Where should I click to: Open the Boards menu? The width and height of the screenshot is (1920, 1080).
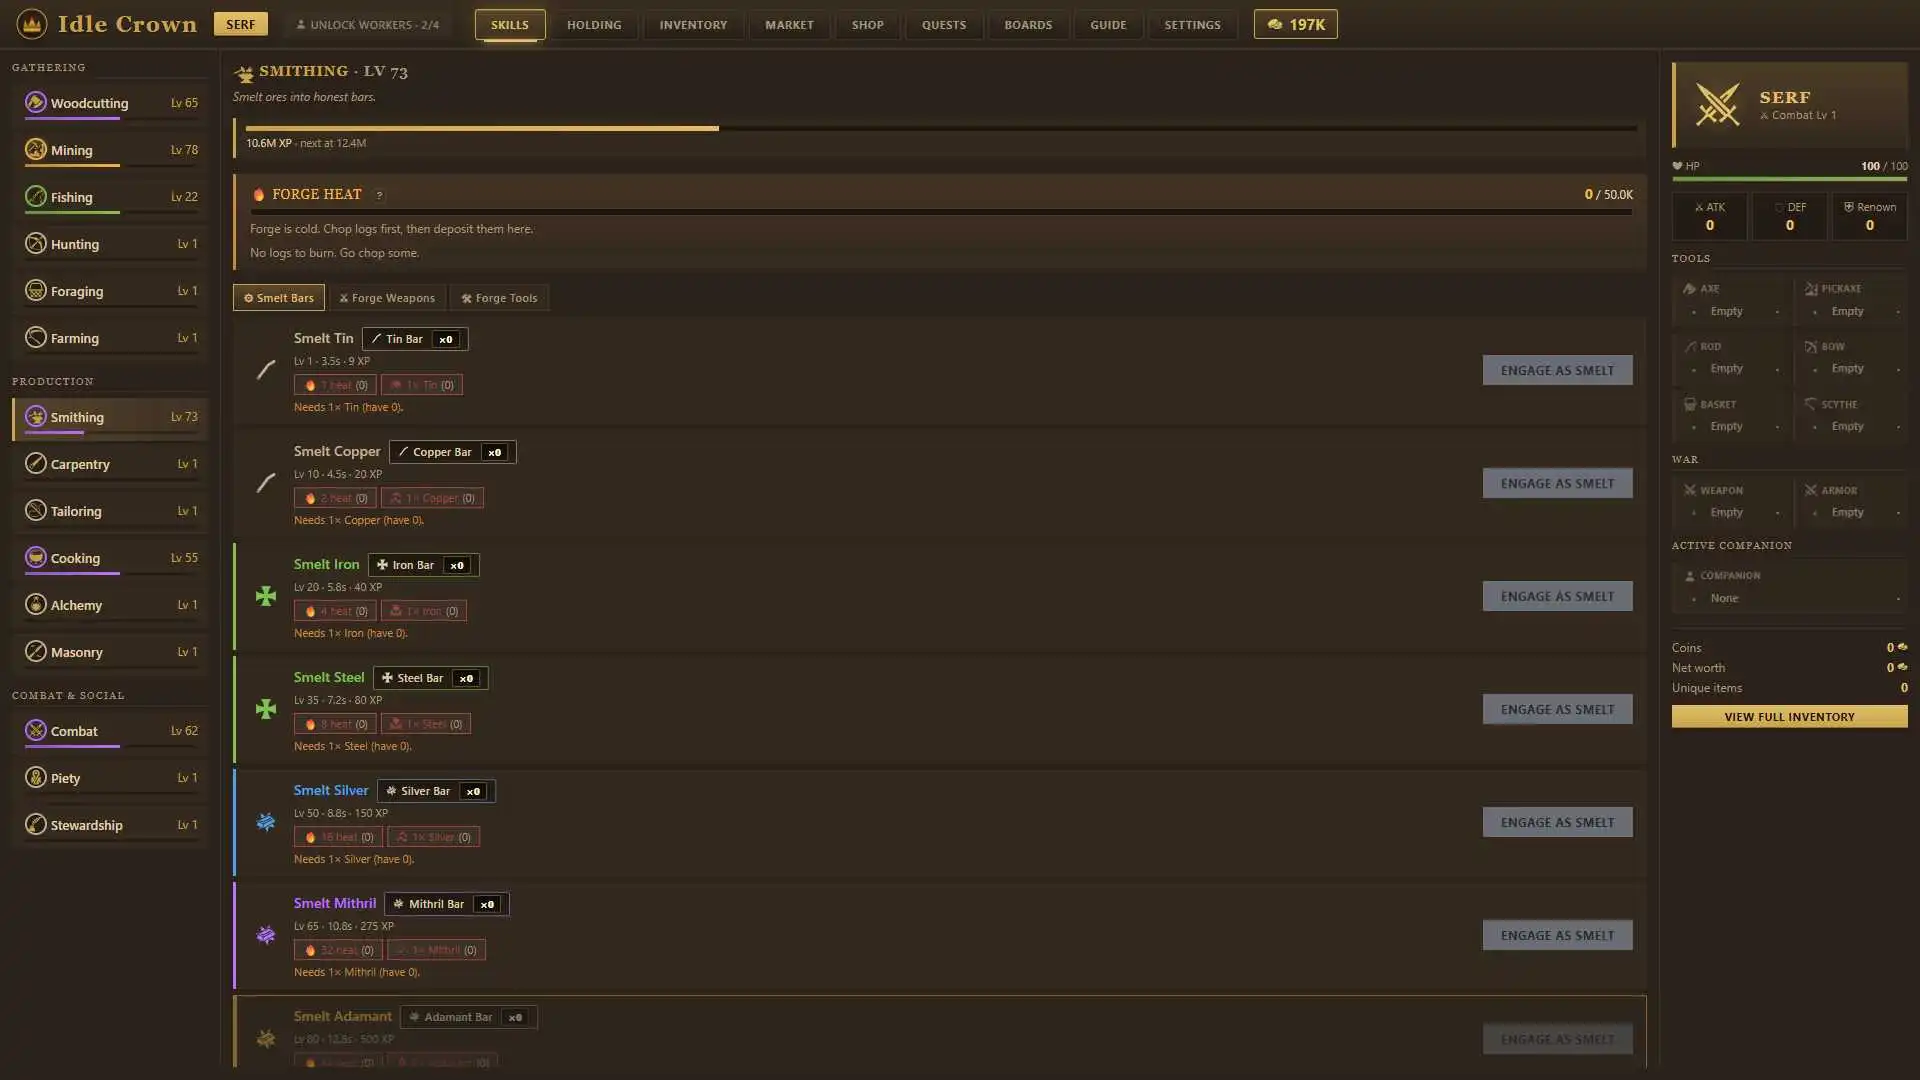1028,24
